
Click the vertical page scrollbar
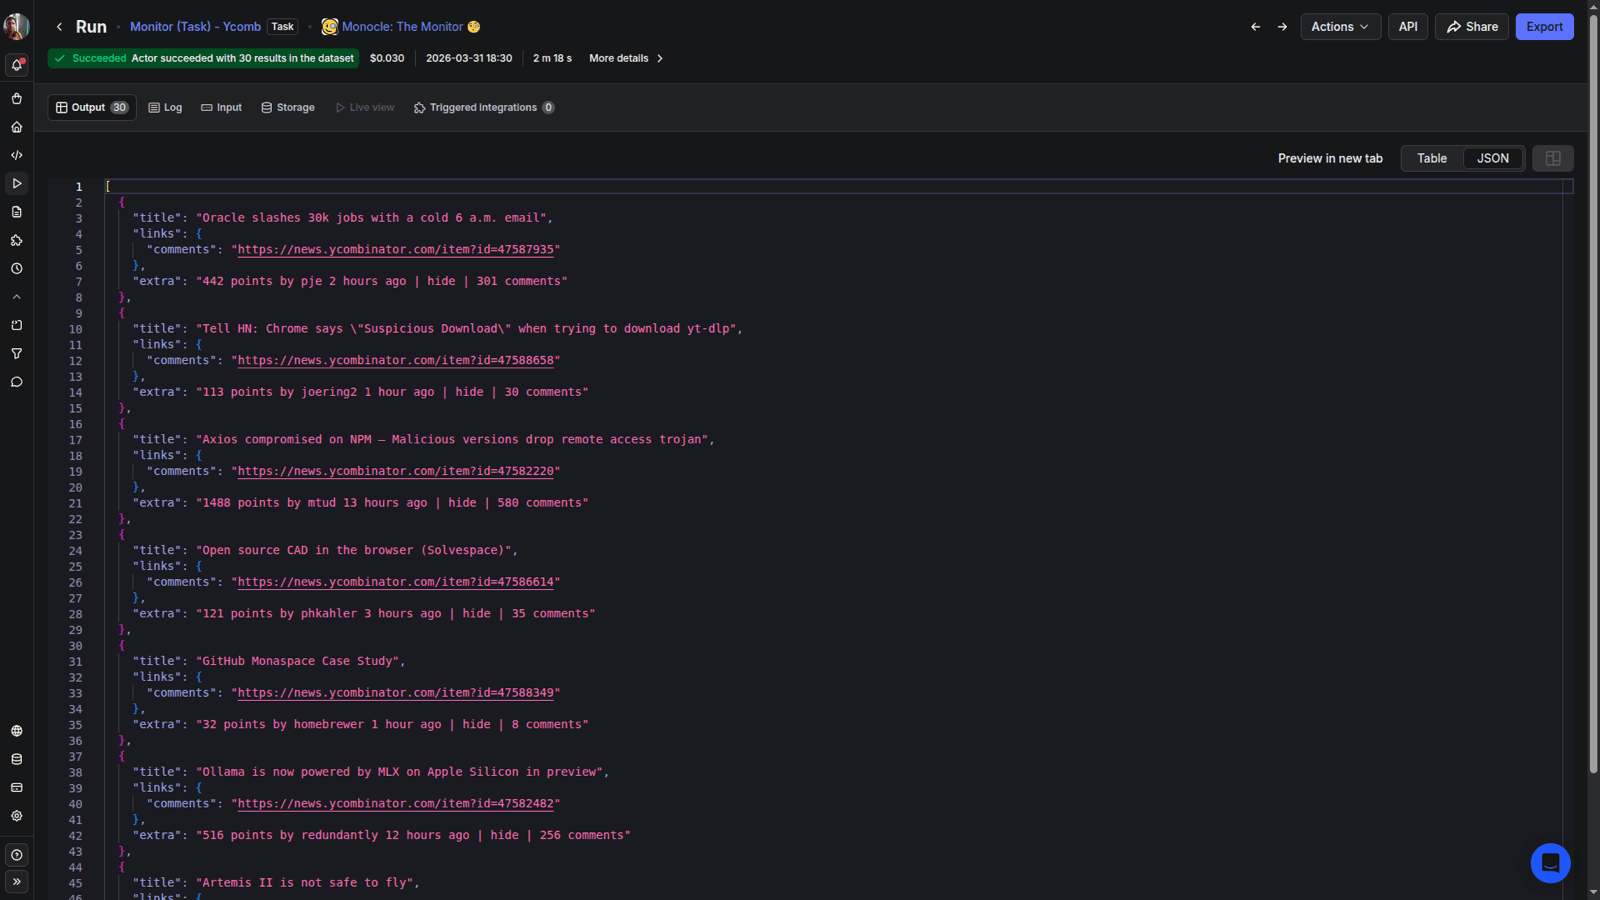point(1594,393)
